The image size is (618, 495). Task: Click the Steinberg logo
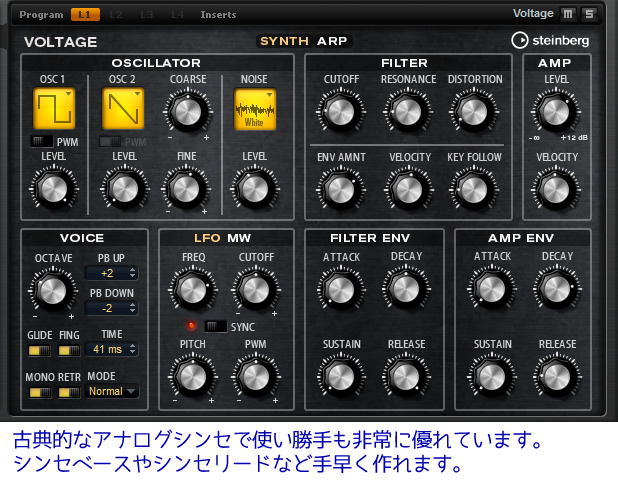[x=550, y=40]
